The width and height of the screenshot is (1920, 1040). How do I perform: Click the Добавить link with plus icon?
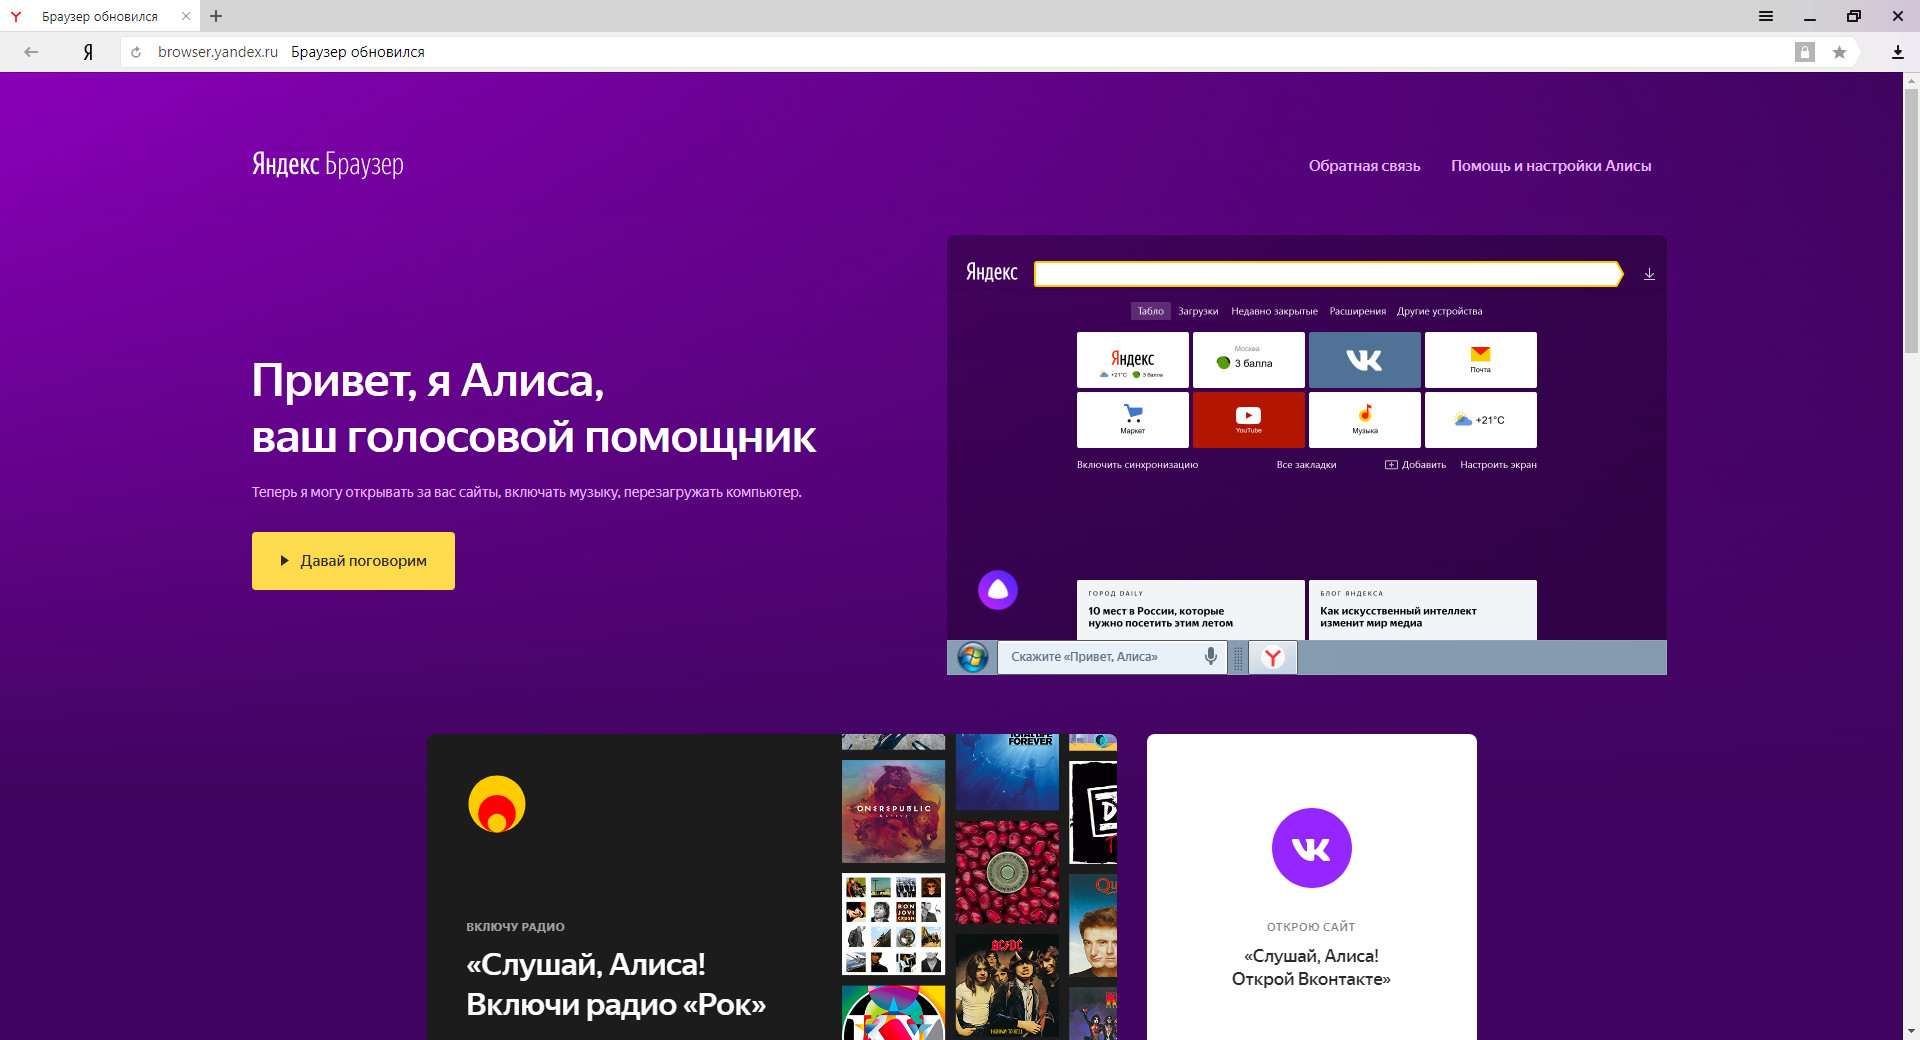coord(1415,465)
